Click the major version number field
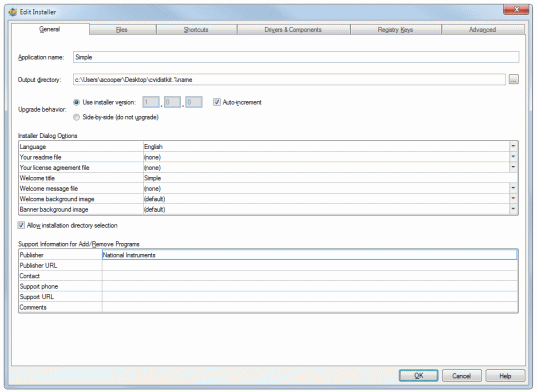 (x=151, y=102)
